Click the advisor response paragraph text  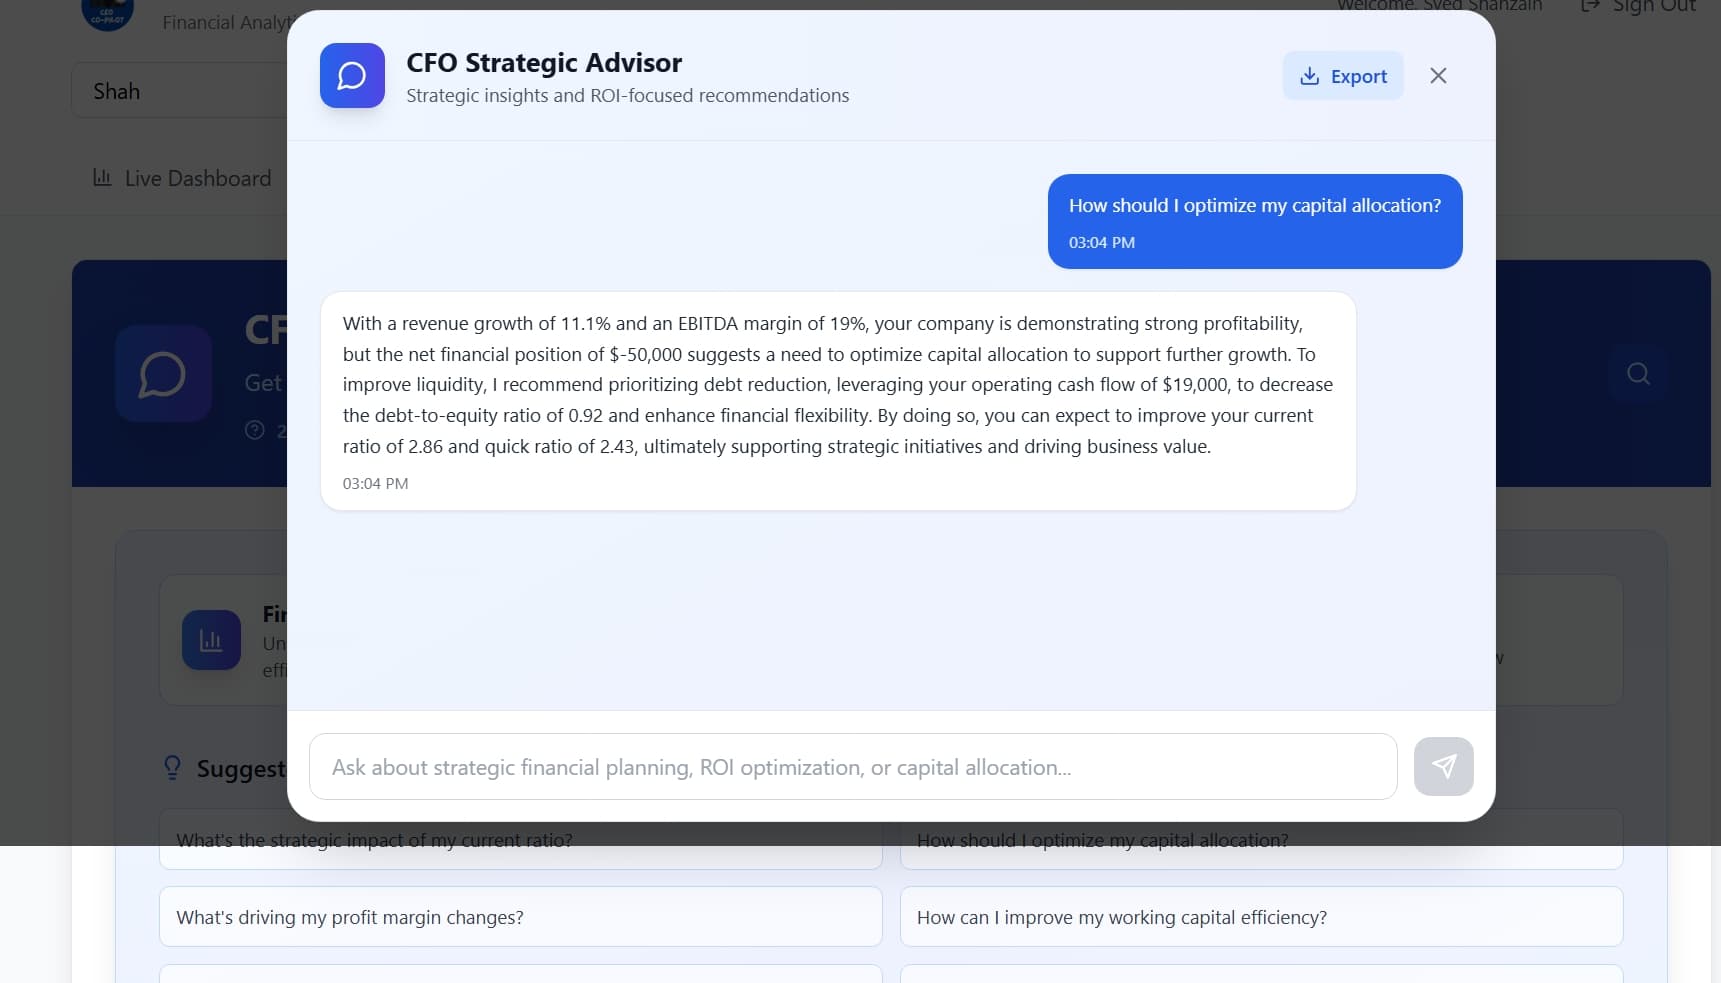(x=838, y=385)
